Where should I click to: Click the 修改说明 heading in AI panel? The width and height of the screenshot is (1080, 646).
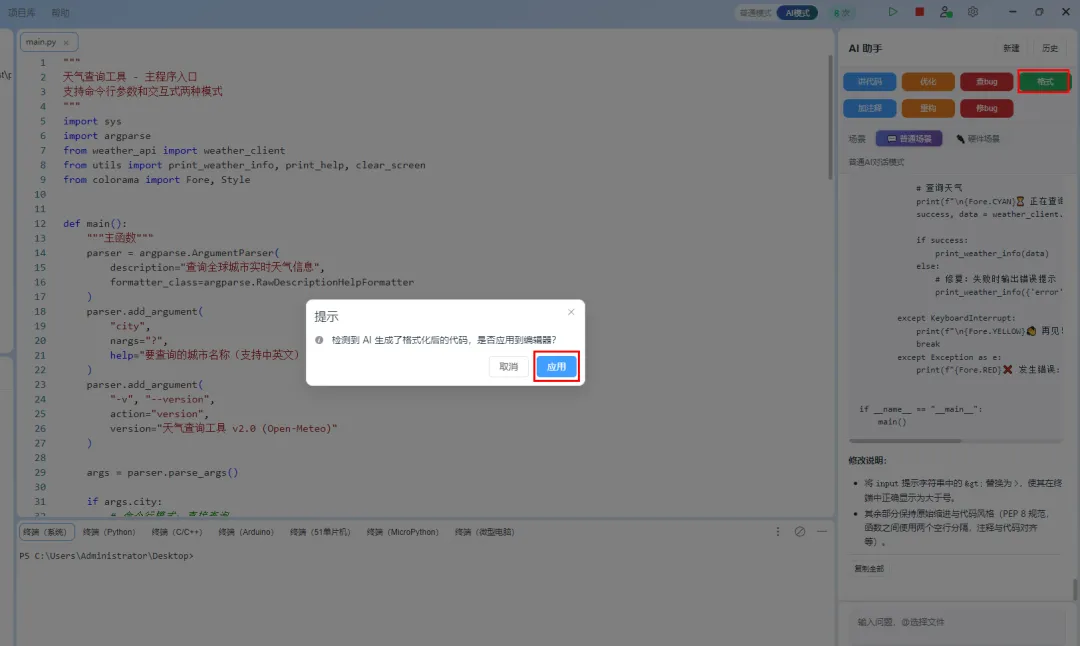coord(867,461)
